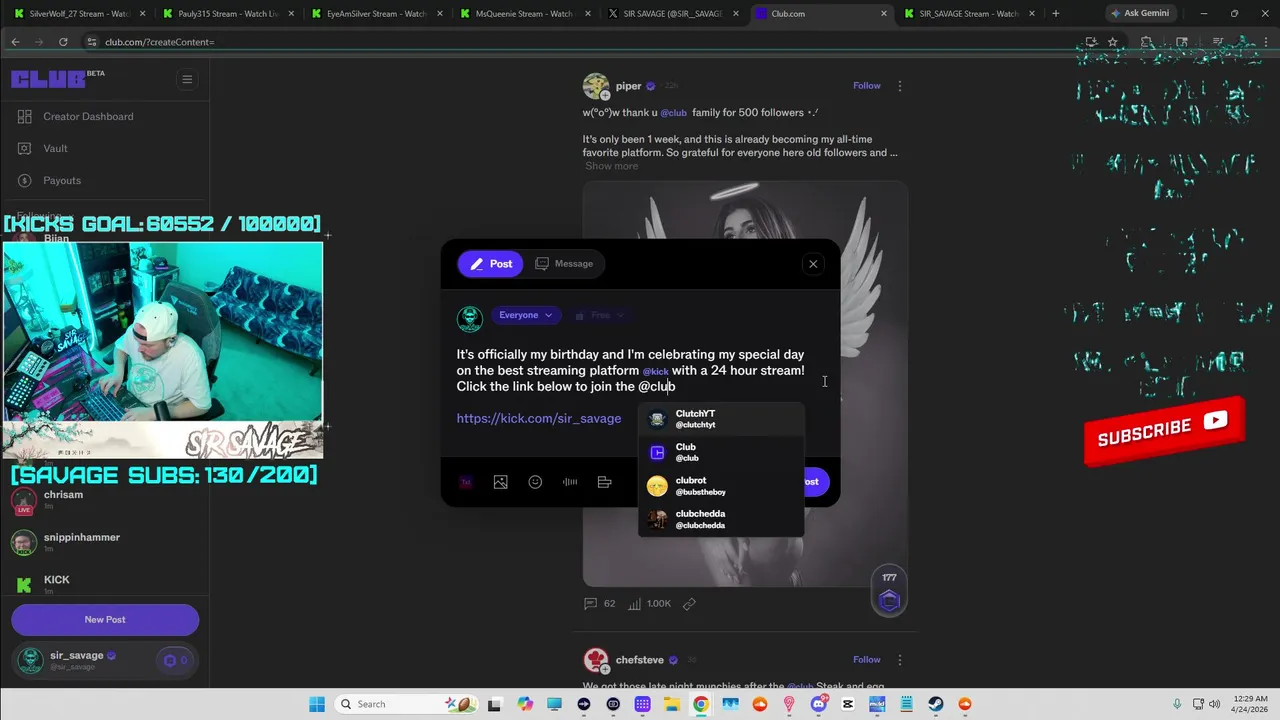Choose clubchedda from mention suggestions
Image resolution: width=1280 pixels, height=720 pixels.
click(x=721, y=519)
